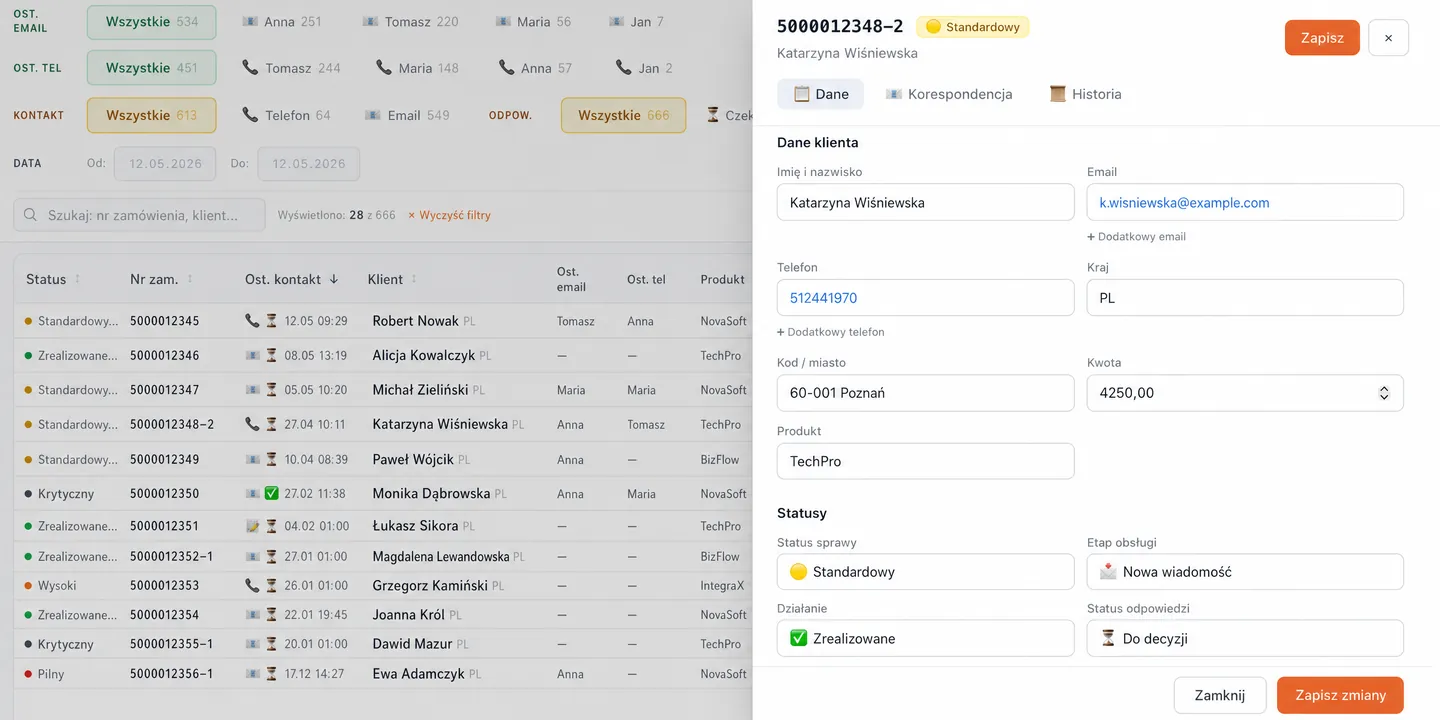1440x720 pixels.
Task: Click order number 5000012352-1
Action: 171,556
